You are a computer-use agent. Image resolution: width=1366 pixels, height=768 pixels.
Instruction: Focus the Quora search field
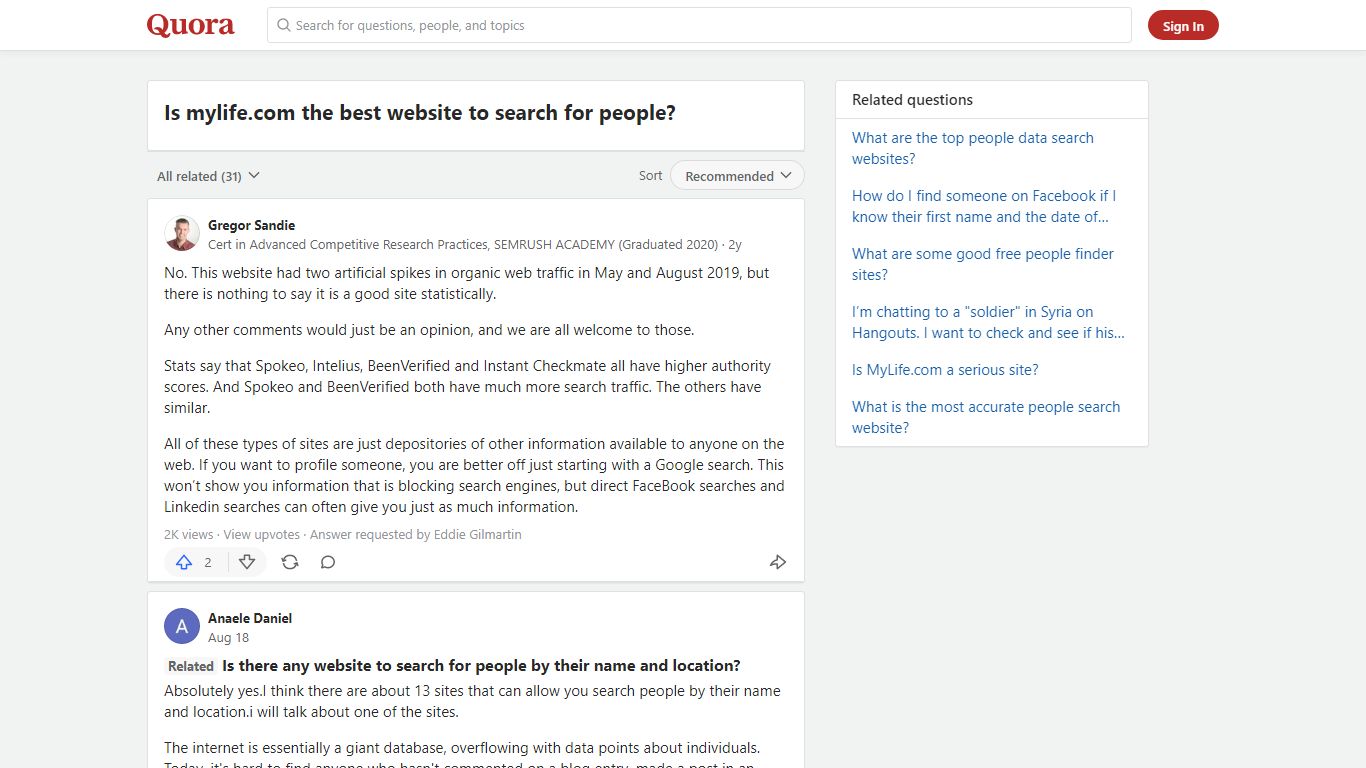[699, 25]
